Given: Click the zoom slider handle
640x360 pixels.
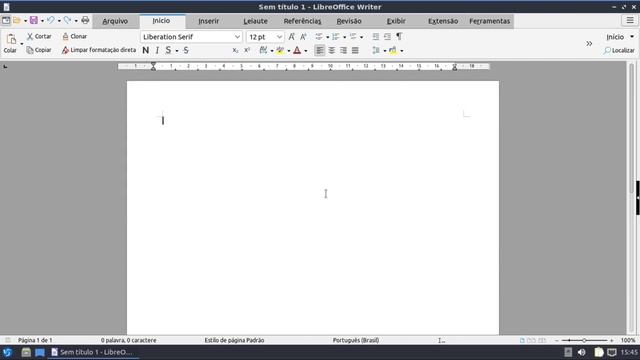Looking at the screenshot, I should pos(584,340).
